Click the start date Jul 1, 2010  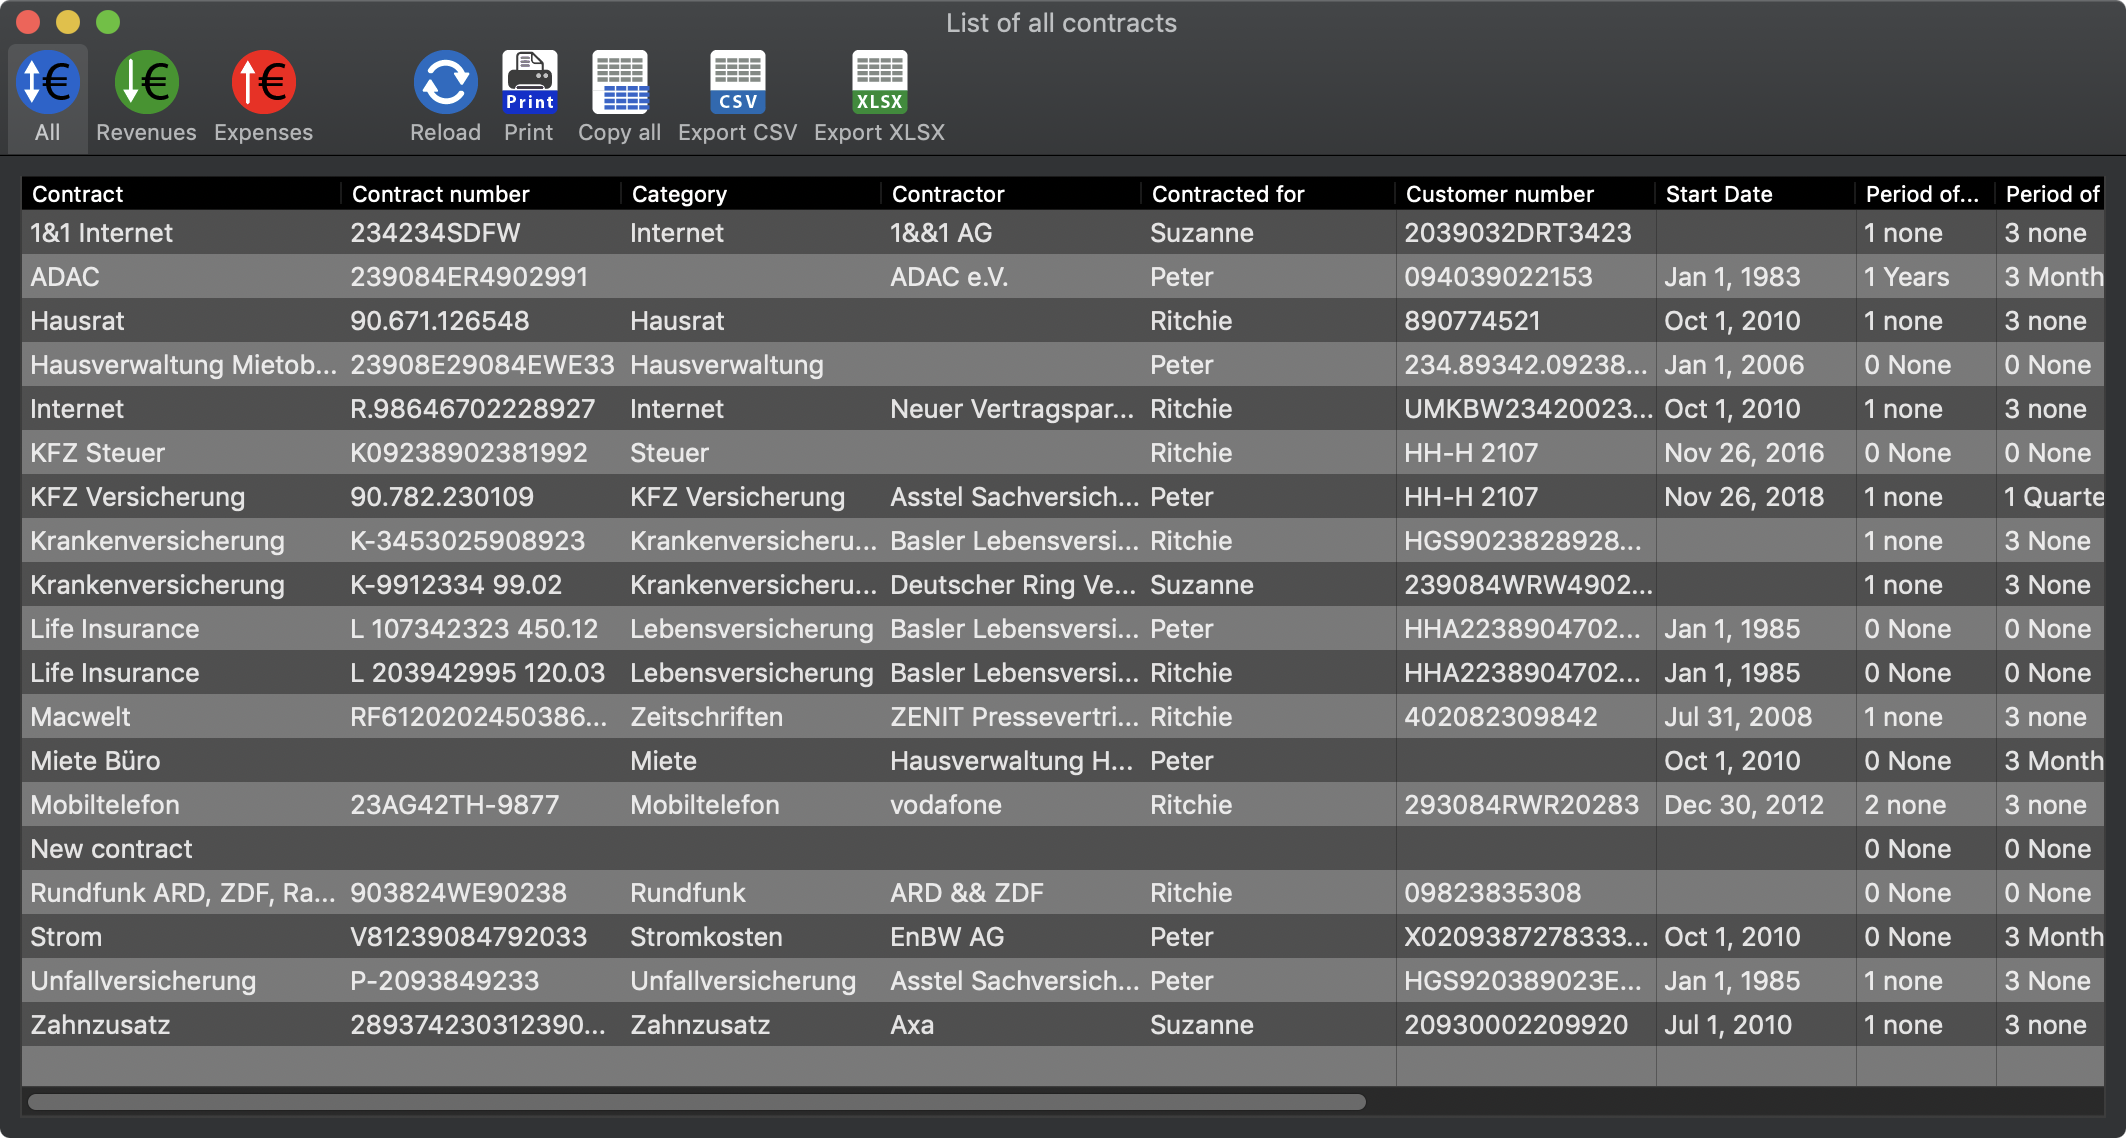[1728, 1025]
